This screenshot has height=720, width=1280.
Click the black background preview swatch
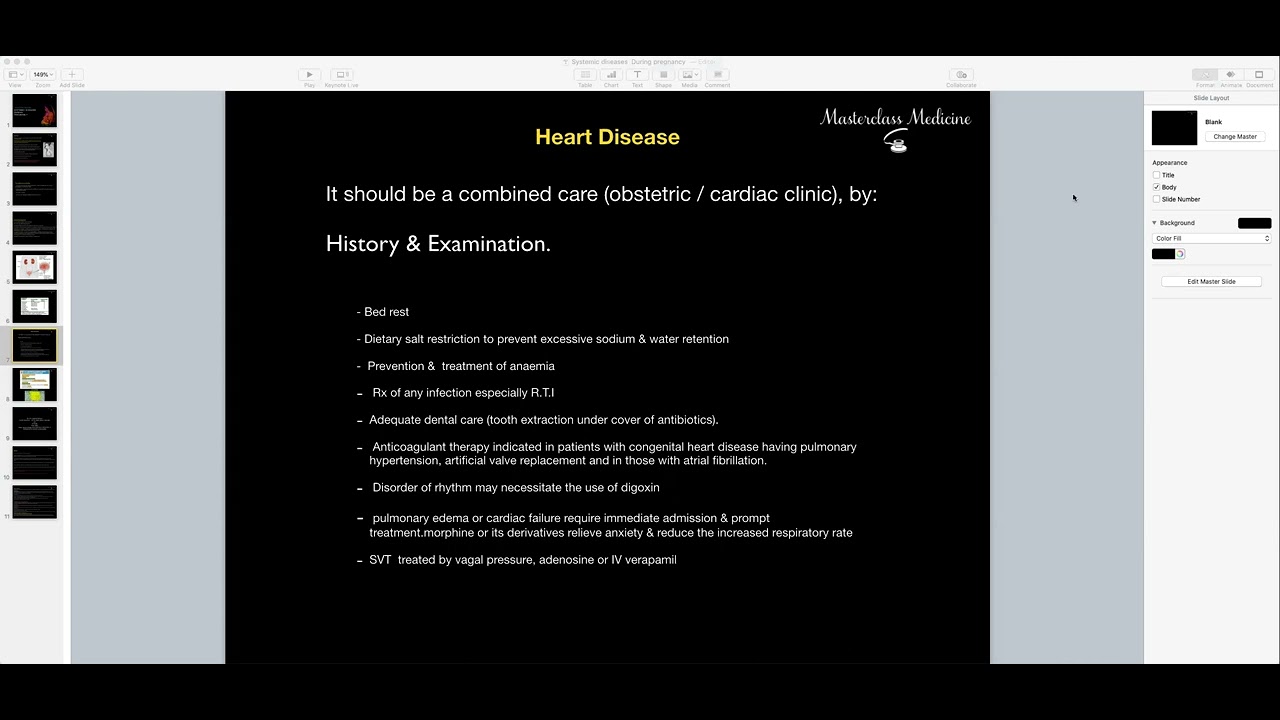pos(1254,223)
